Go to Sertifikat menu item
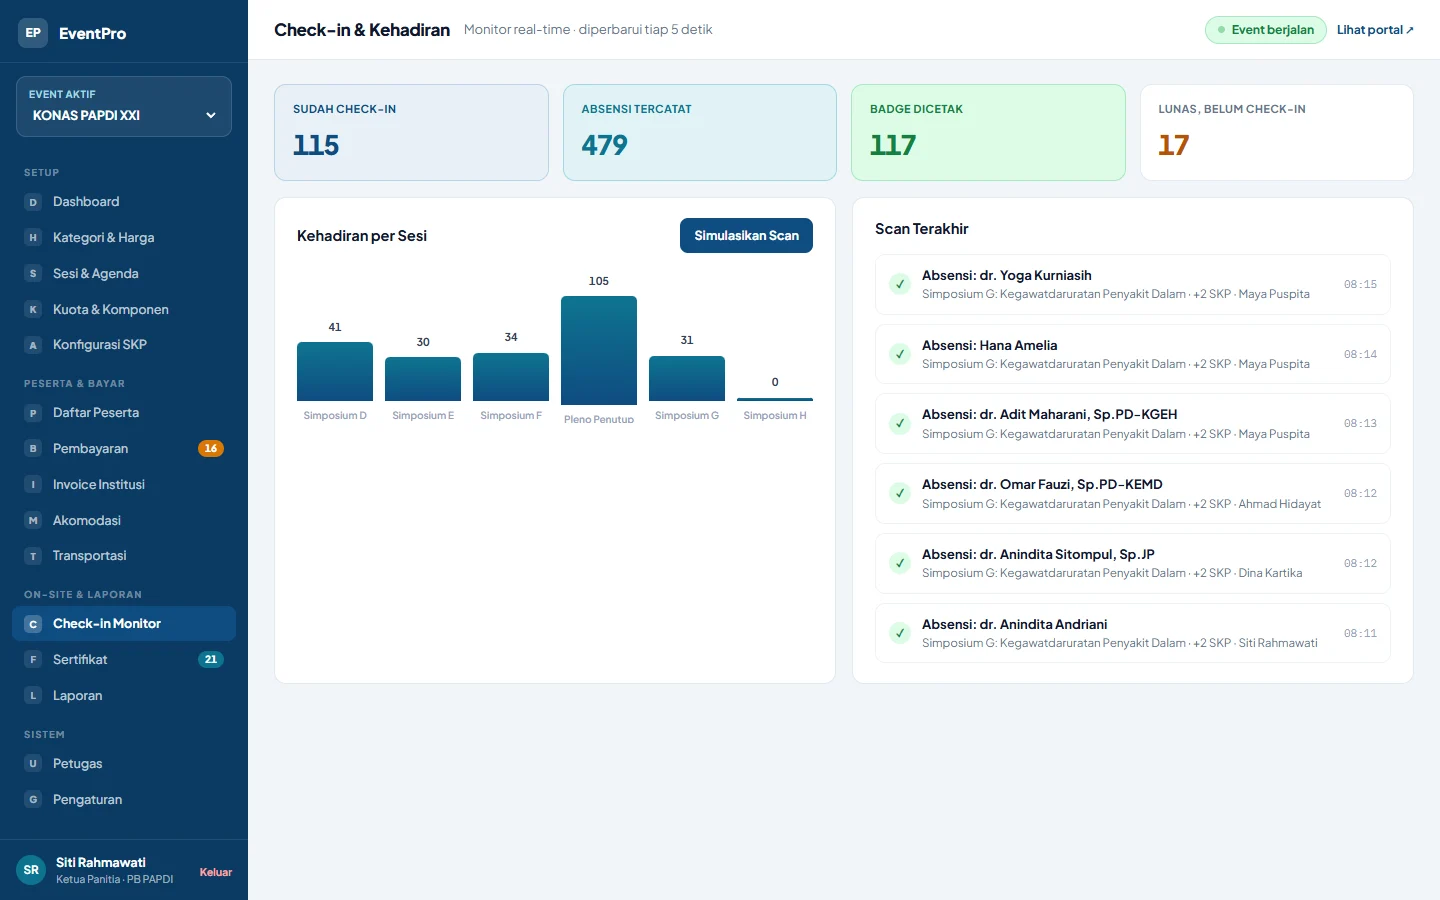This screenshot has height=900, width=1440. tap(124, 660)
